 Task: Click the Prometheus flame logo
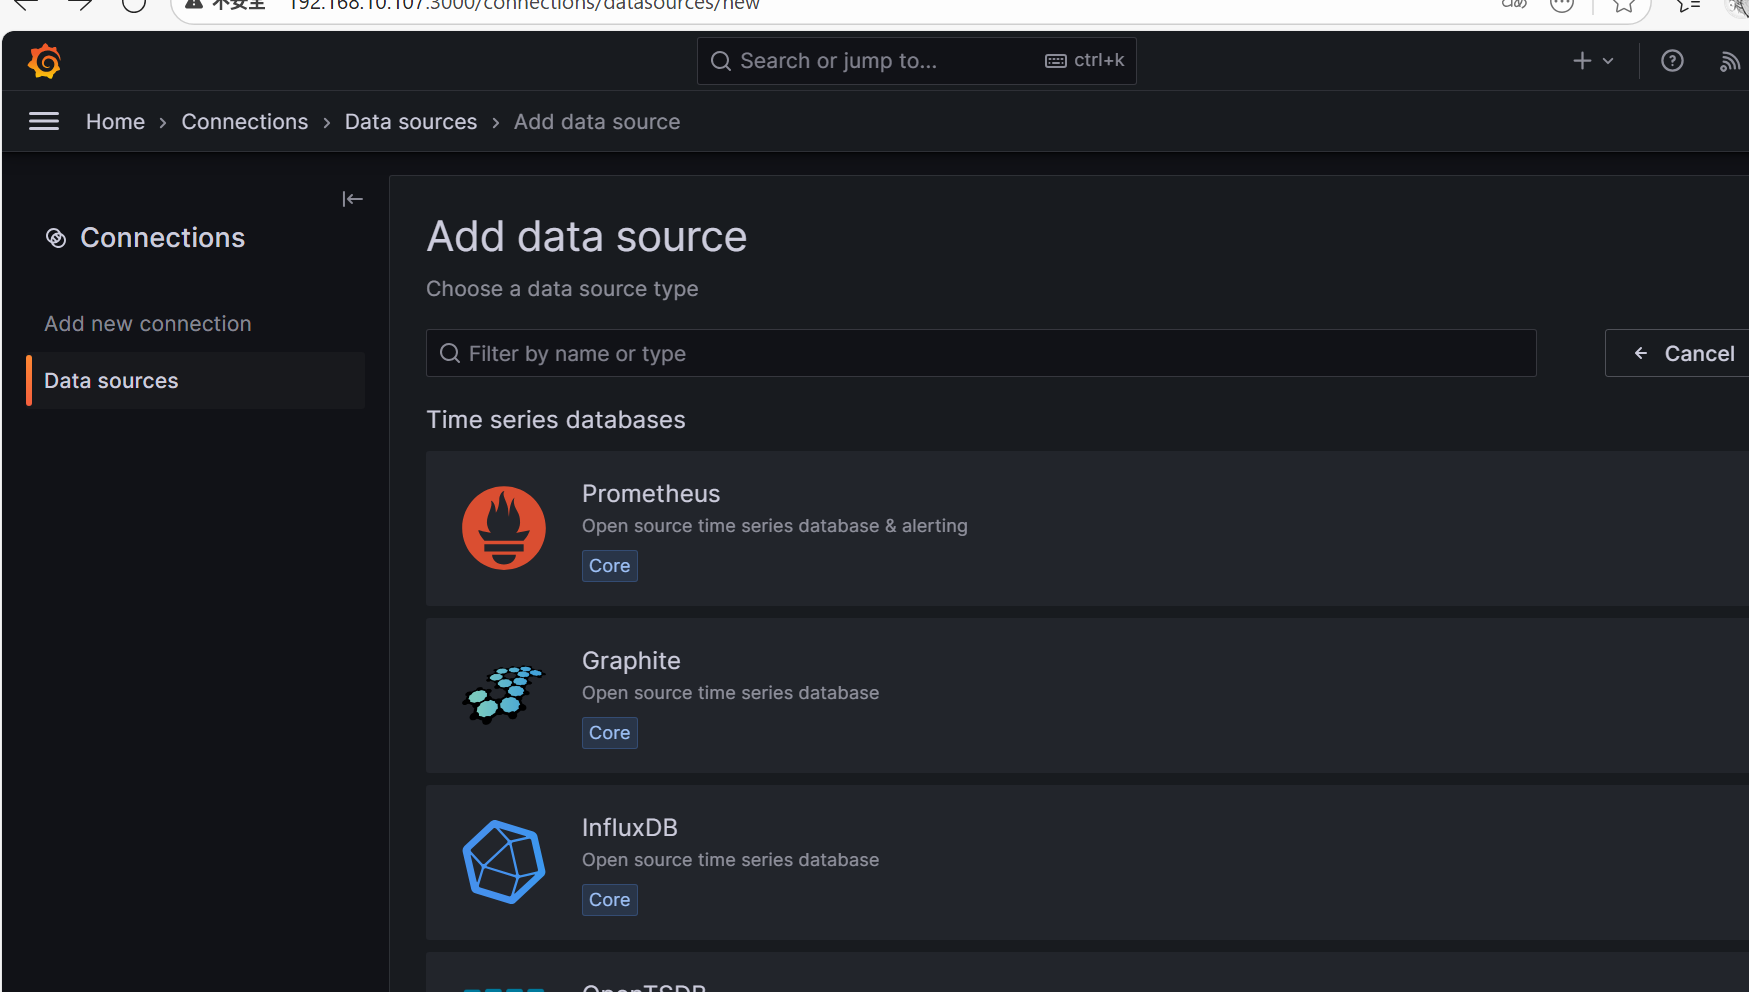pos(504,528)
